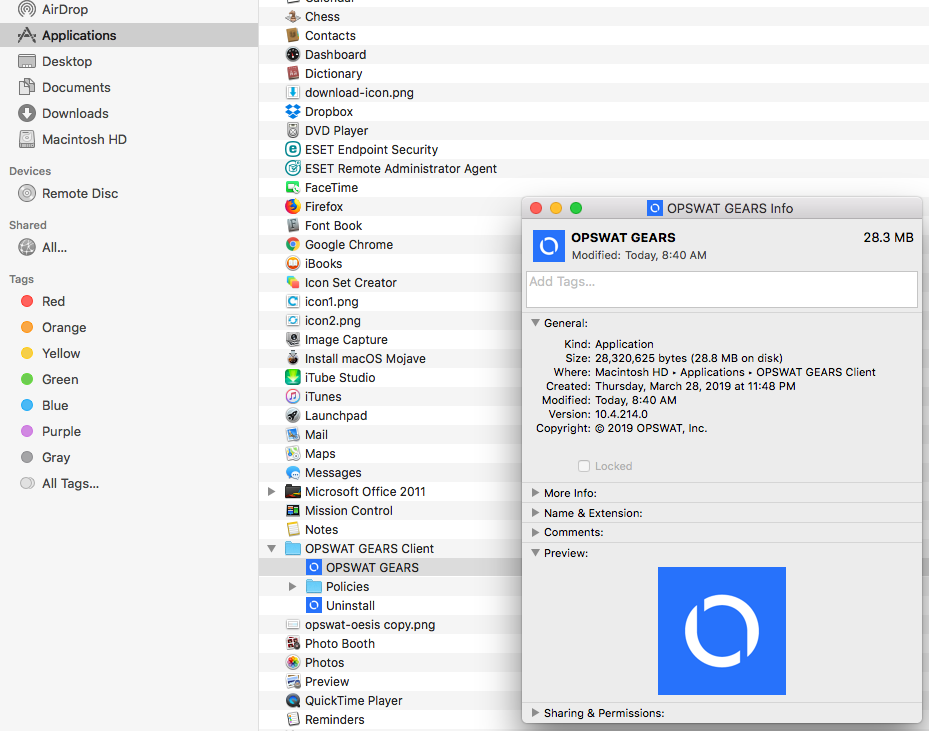Click the Photo Booth icon
Image resolution: width=929 pixels, height=731 pixels.
click(293, 643)
